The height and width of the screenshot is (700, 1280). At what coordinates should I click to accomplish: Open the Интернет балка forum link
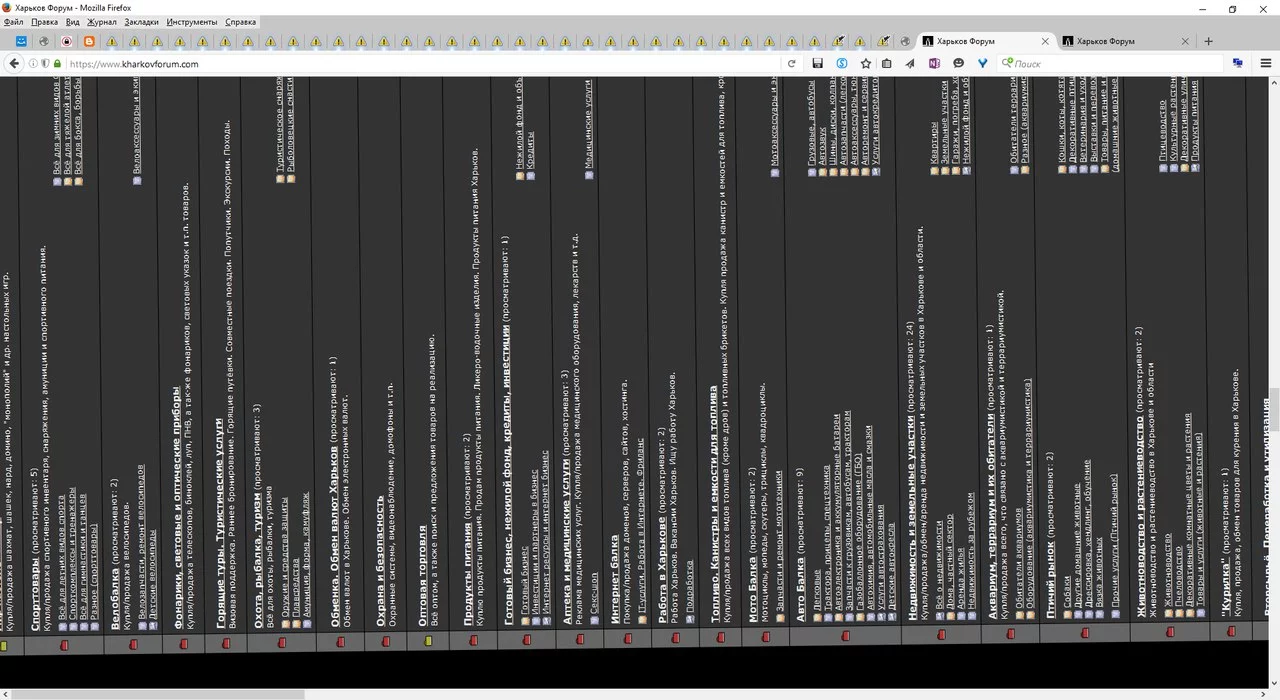(x=615, y=579)
